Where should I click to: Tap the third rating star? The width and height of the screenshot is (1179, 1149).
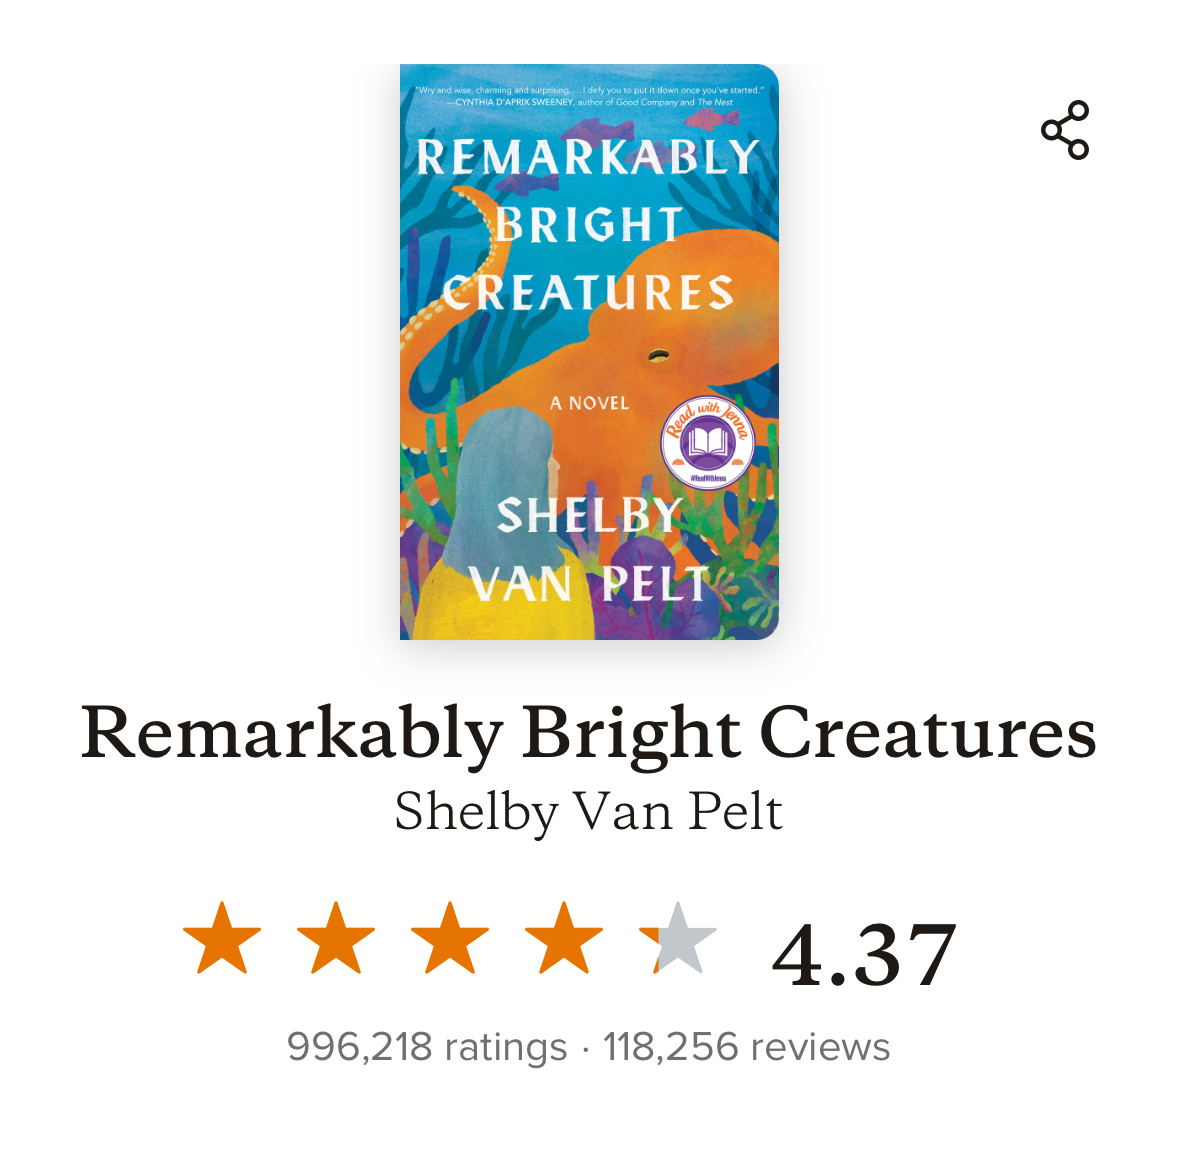(450, 938)
